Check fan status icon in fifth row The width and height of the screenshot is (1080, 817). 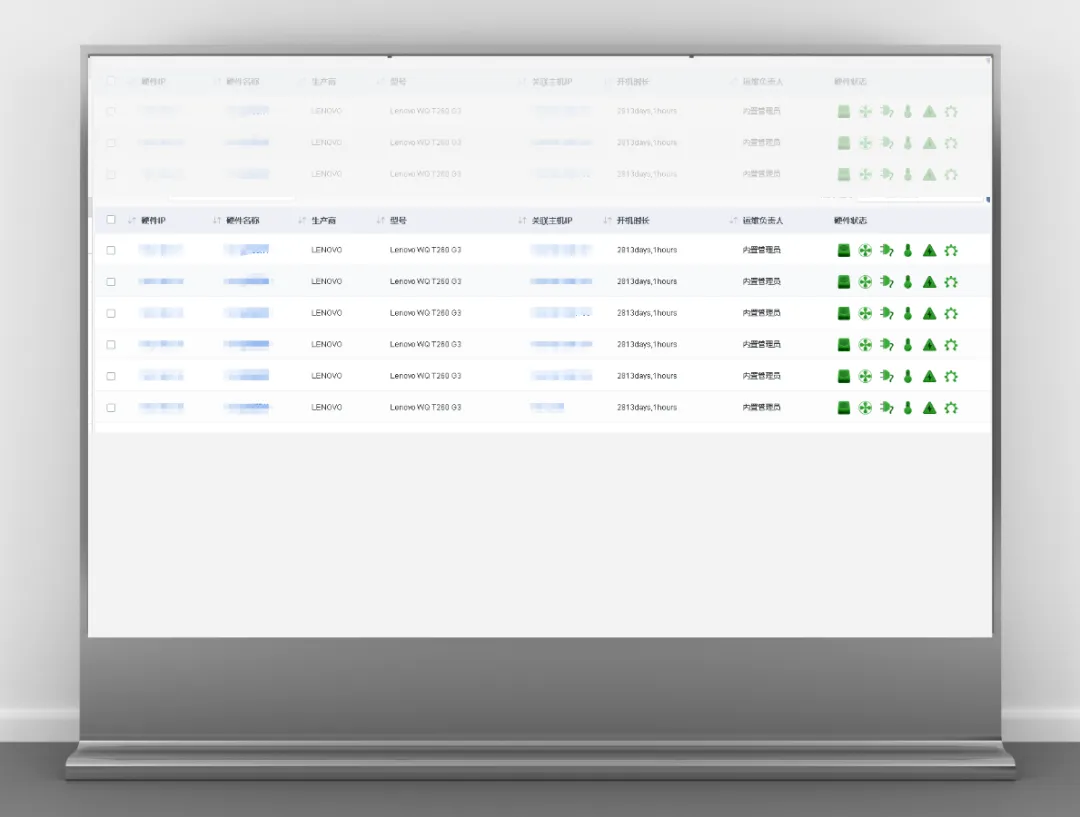(x=865, y=376)
